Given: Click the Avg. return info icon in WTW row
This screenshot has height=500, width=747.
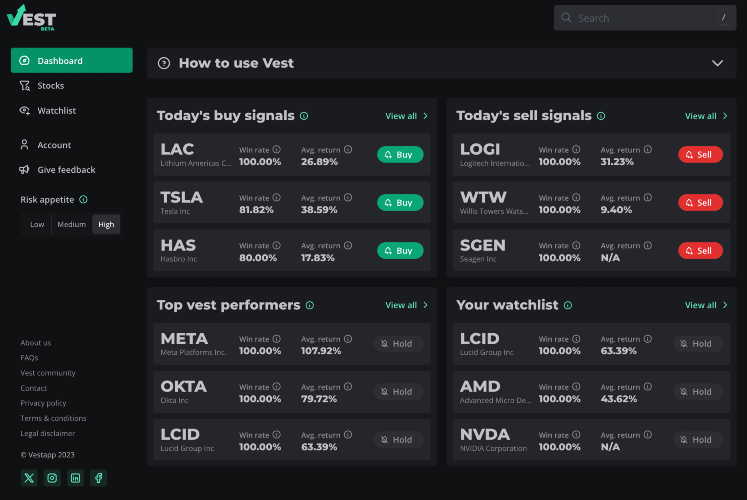Looking at the screenshot, I should point(648,198).
